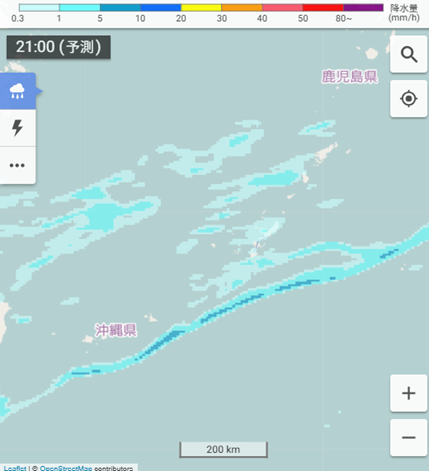Open the three-dots more options menu

[x=17, y=165]
